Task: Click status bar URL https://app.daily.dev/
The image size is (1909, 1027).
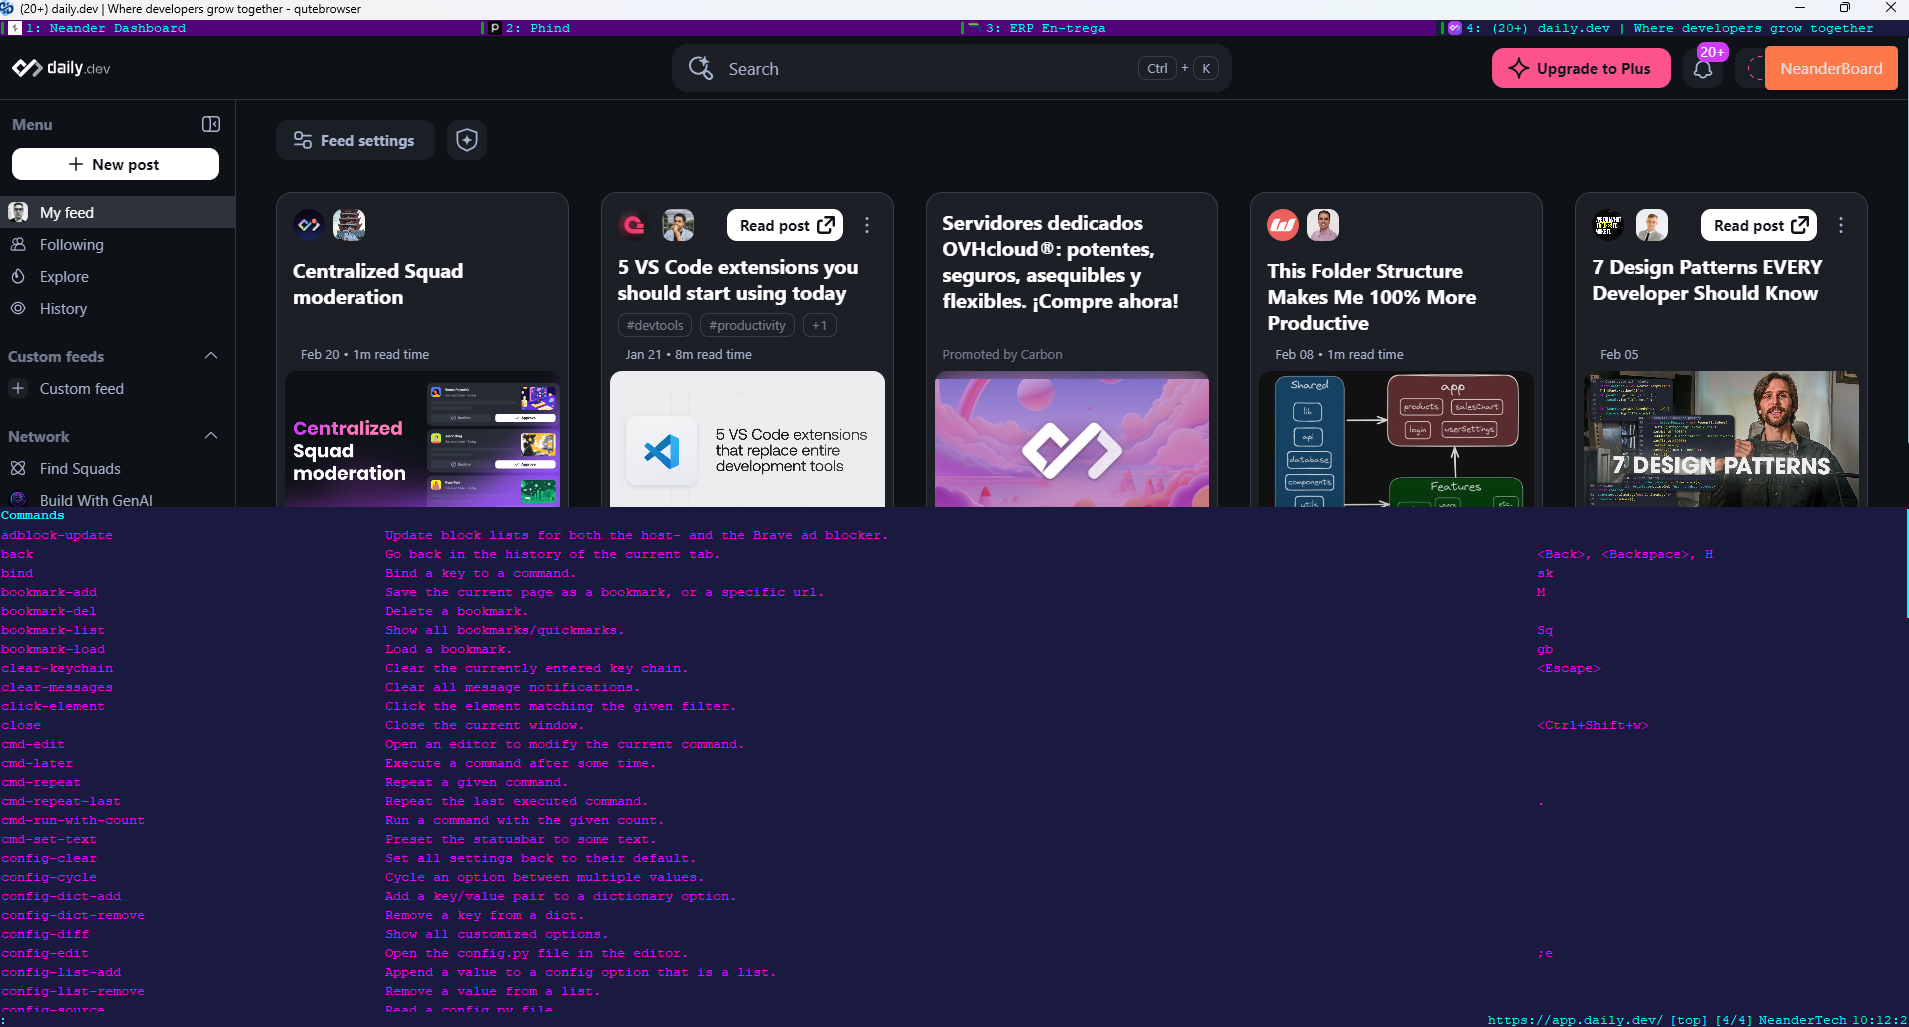Action: point(1575,1020)
